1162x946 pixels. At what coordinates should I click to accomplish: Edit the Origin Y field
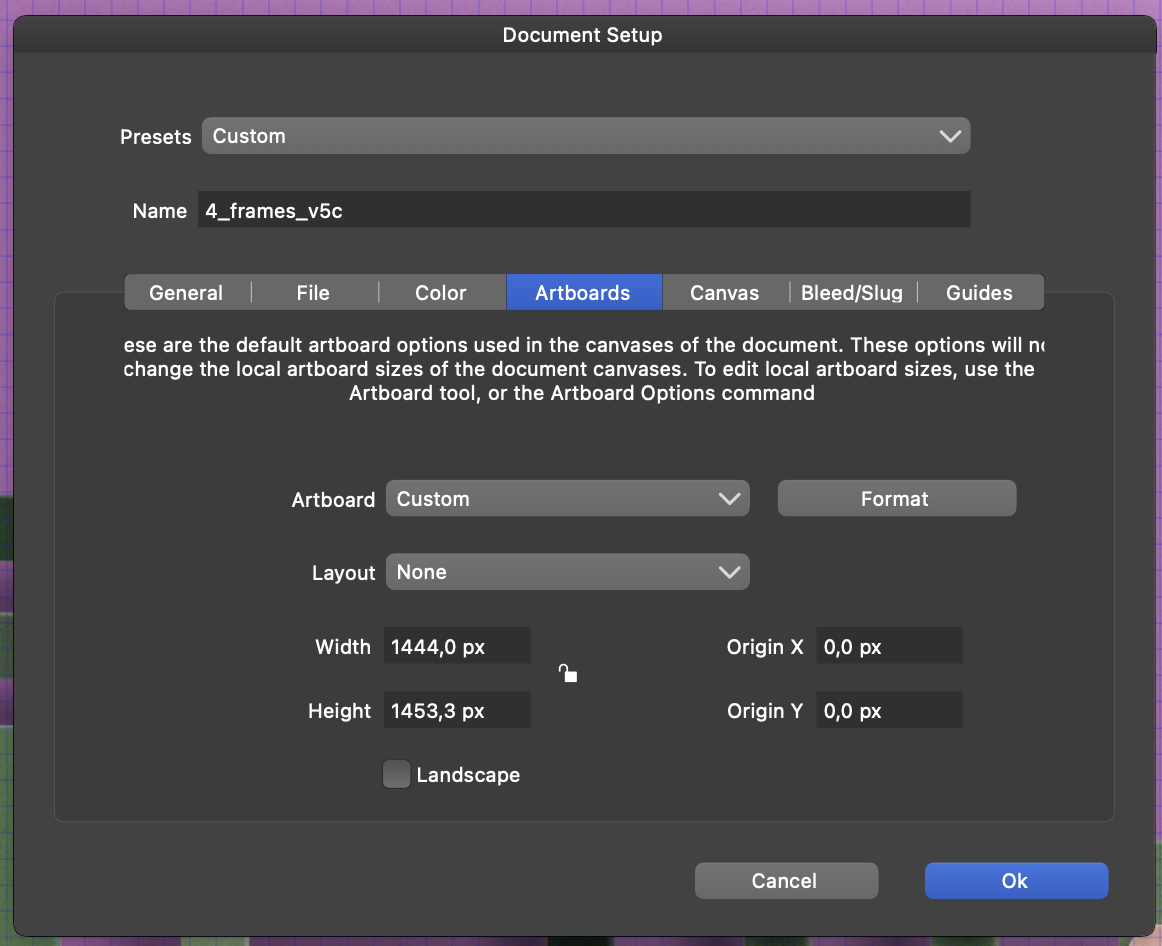(889, 711)
